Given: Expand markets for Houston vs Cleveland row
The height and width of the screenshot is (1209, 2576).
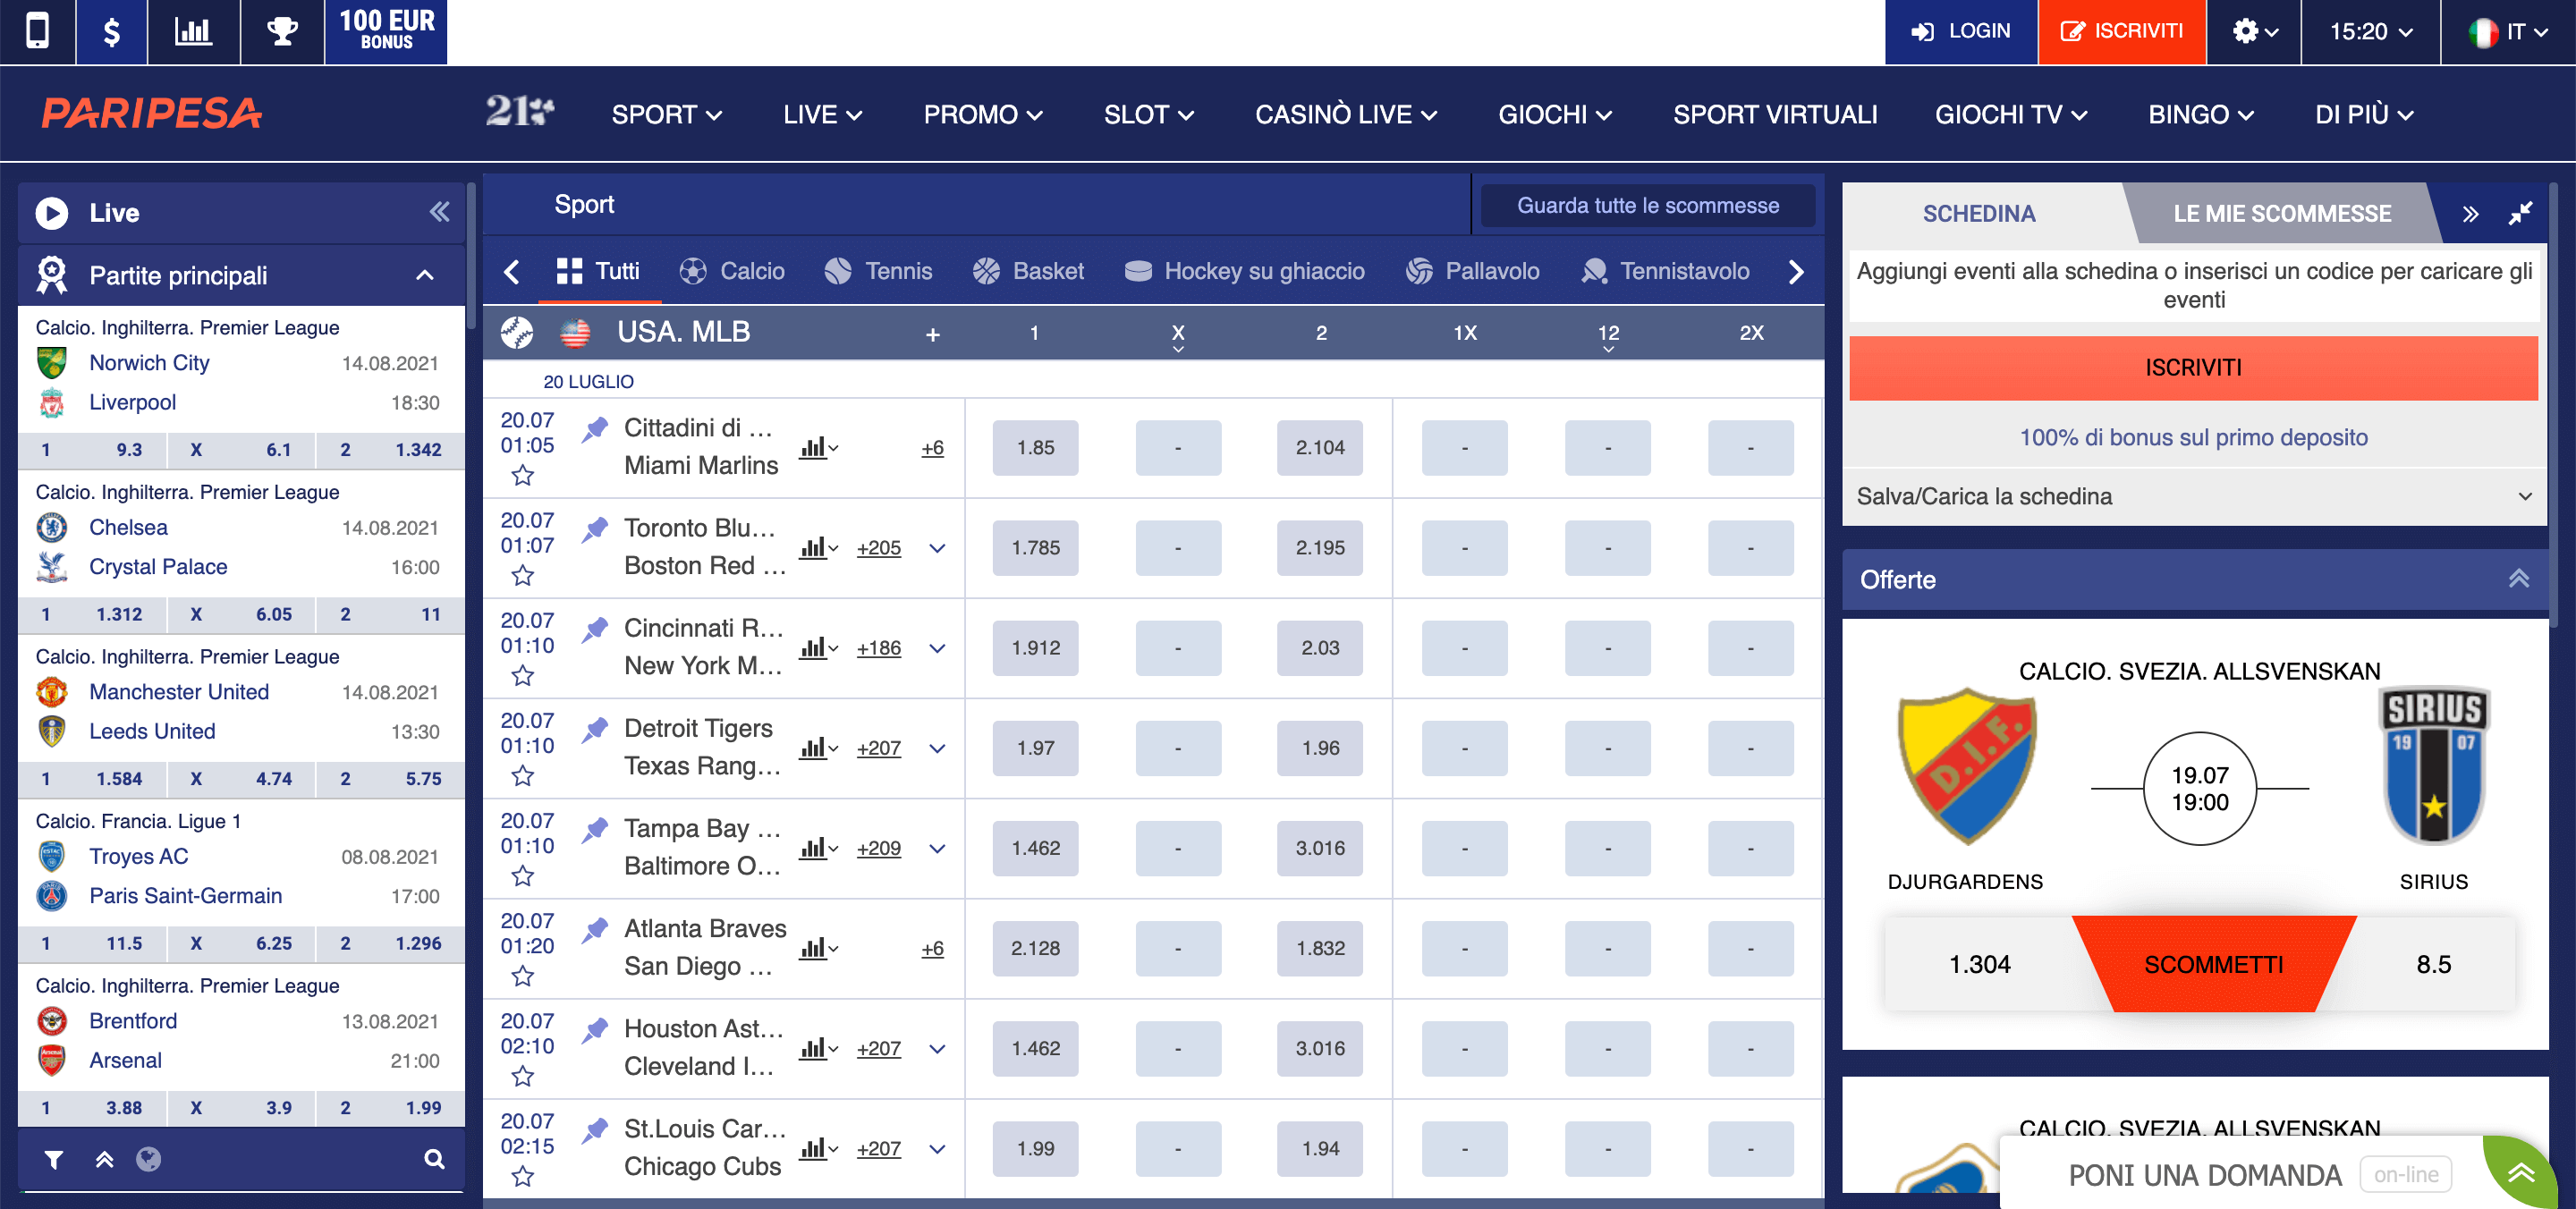Looking at the screenshot, I should [936, 1048].
